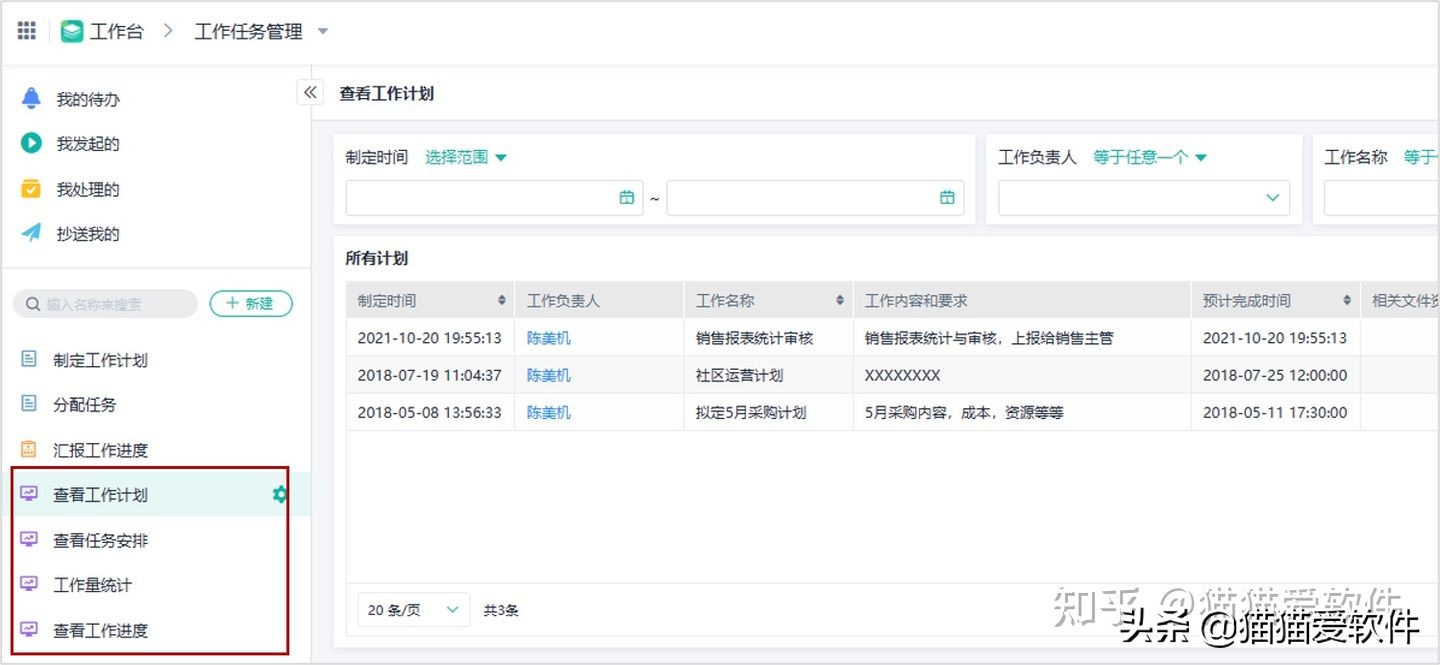This screenshot has height=665, width=1440.
Task: Collapse the sidebar with the double-chevron arrow
Action: (310, 91)
